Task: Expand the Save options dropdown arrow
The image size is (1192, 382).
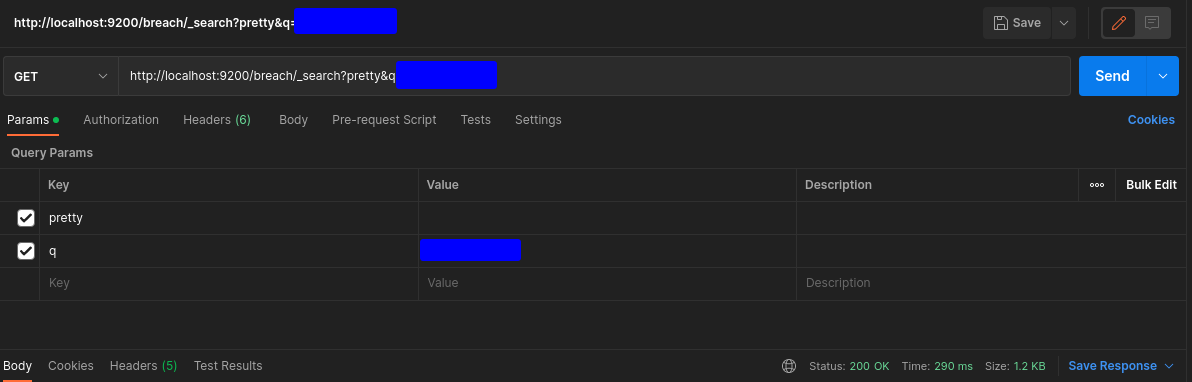Action: coord(1063,23)
